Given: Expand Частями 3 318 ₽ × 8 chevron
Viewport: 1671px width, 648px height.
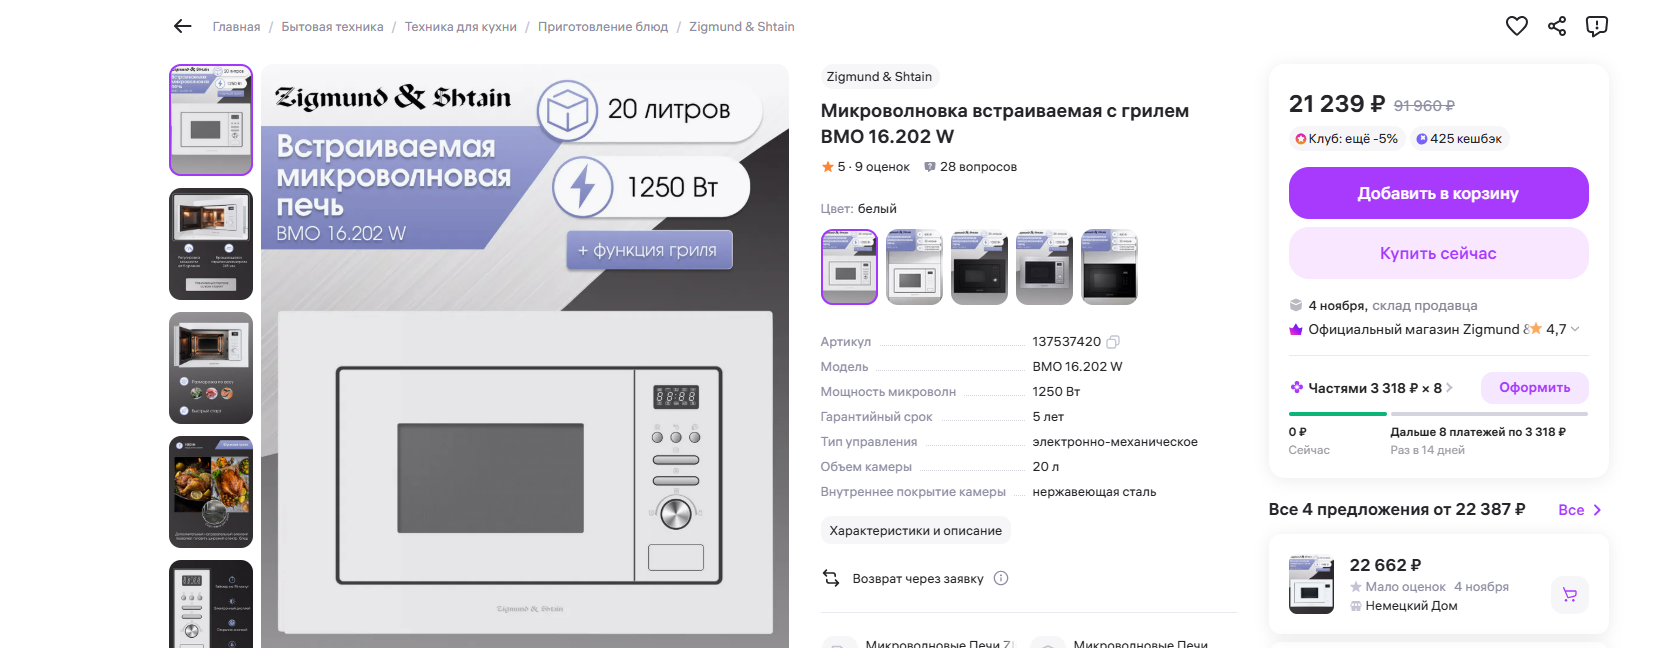Looking at the screenshot, I should (1449, 388).
